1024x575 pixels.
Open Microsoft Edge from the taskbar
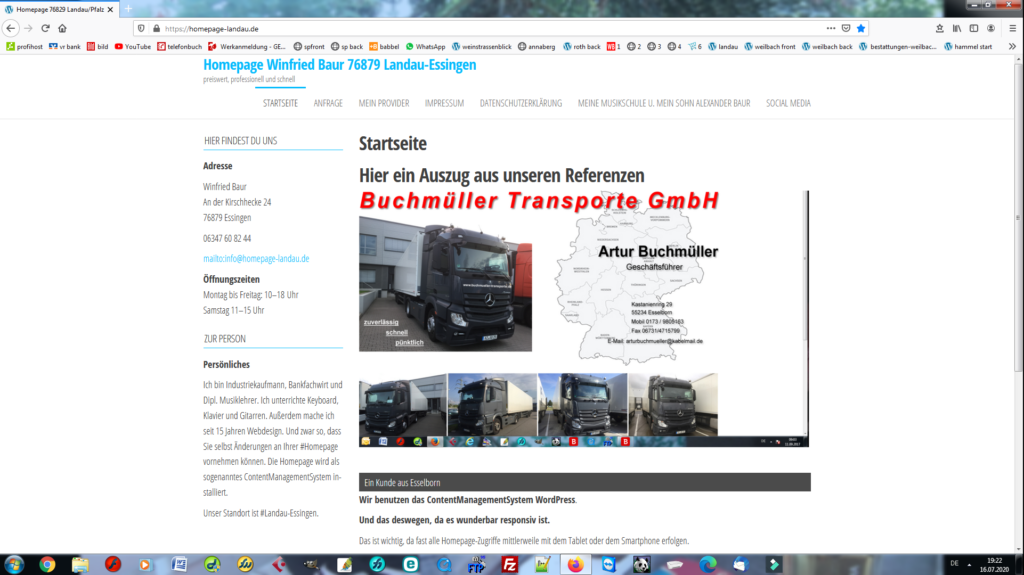[x=707, y=564]
